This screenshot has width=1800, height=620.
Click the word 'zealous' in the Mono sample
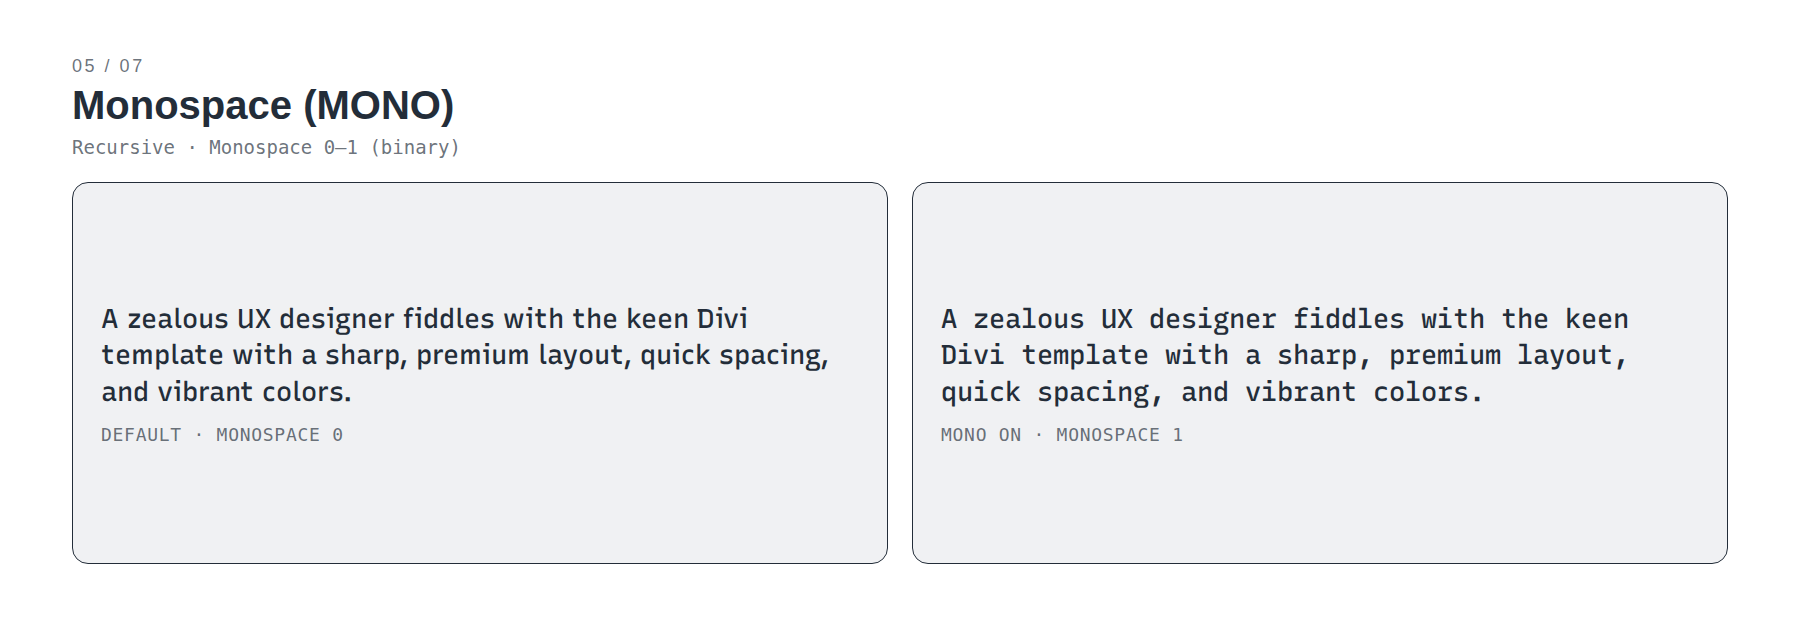click(x=1029, y=319)
